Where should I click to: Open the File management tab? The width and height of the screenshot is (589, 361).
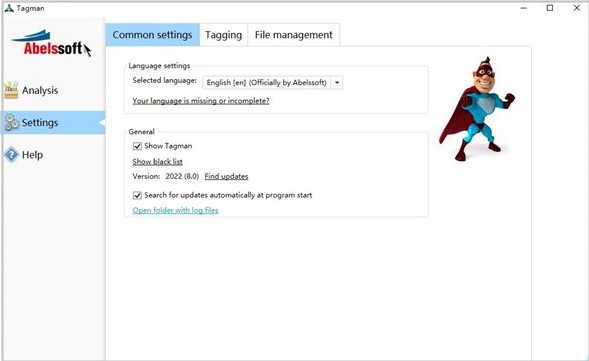[293, 35]
